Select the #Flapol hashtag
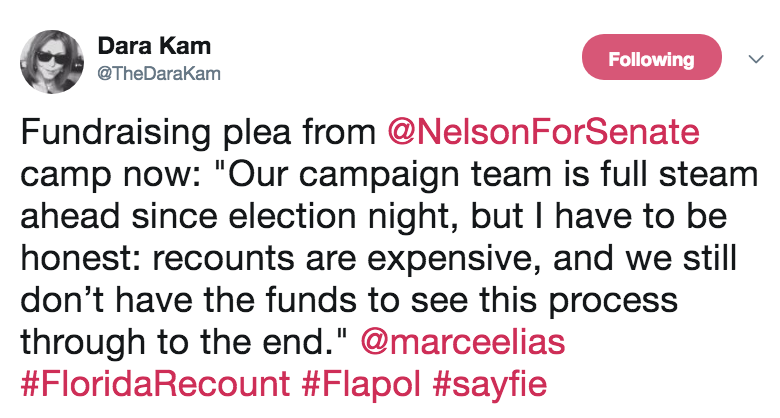This screenshot has height=418, width=780. 361,384
